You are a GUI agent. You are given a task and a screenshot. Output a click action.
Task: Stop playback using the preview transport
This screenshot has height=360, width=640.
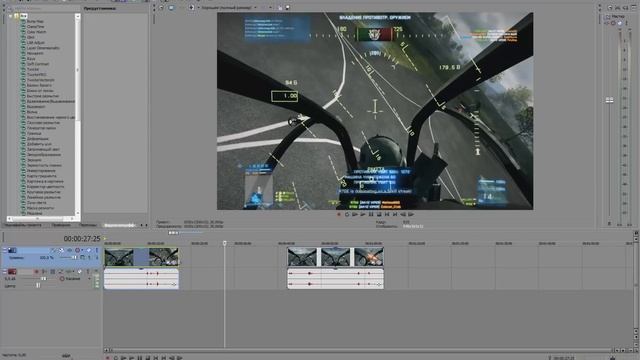[x=379, y=214]
